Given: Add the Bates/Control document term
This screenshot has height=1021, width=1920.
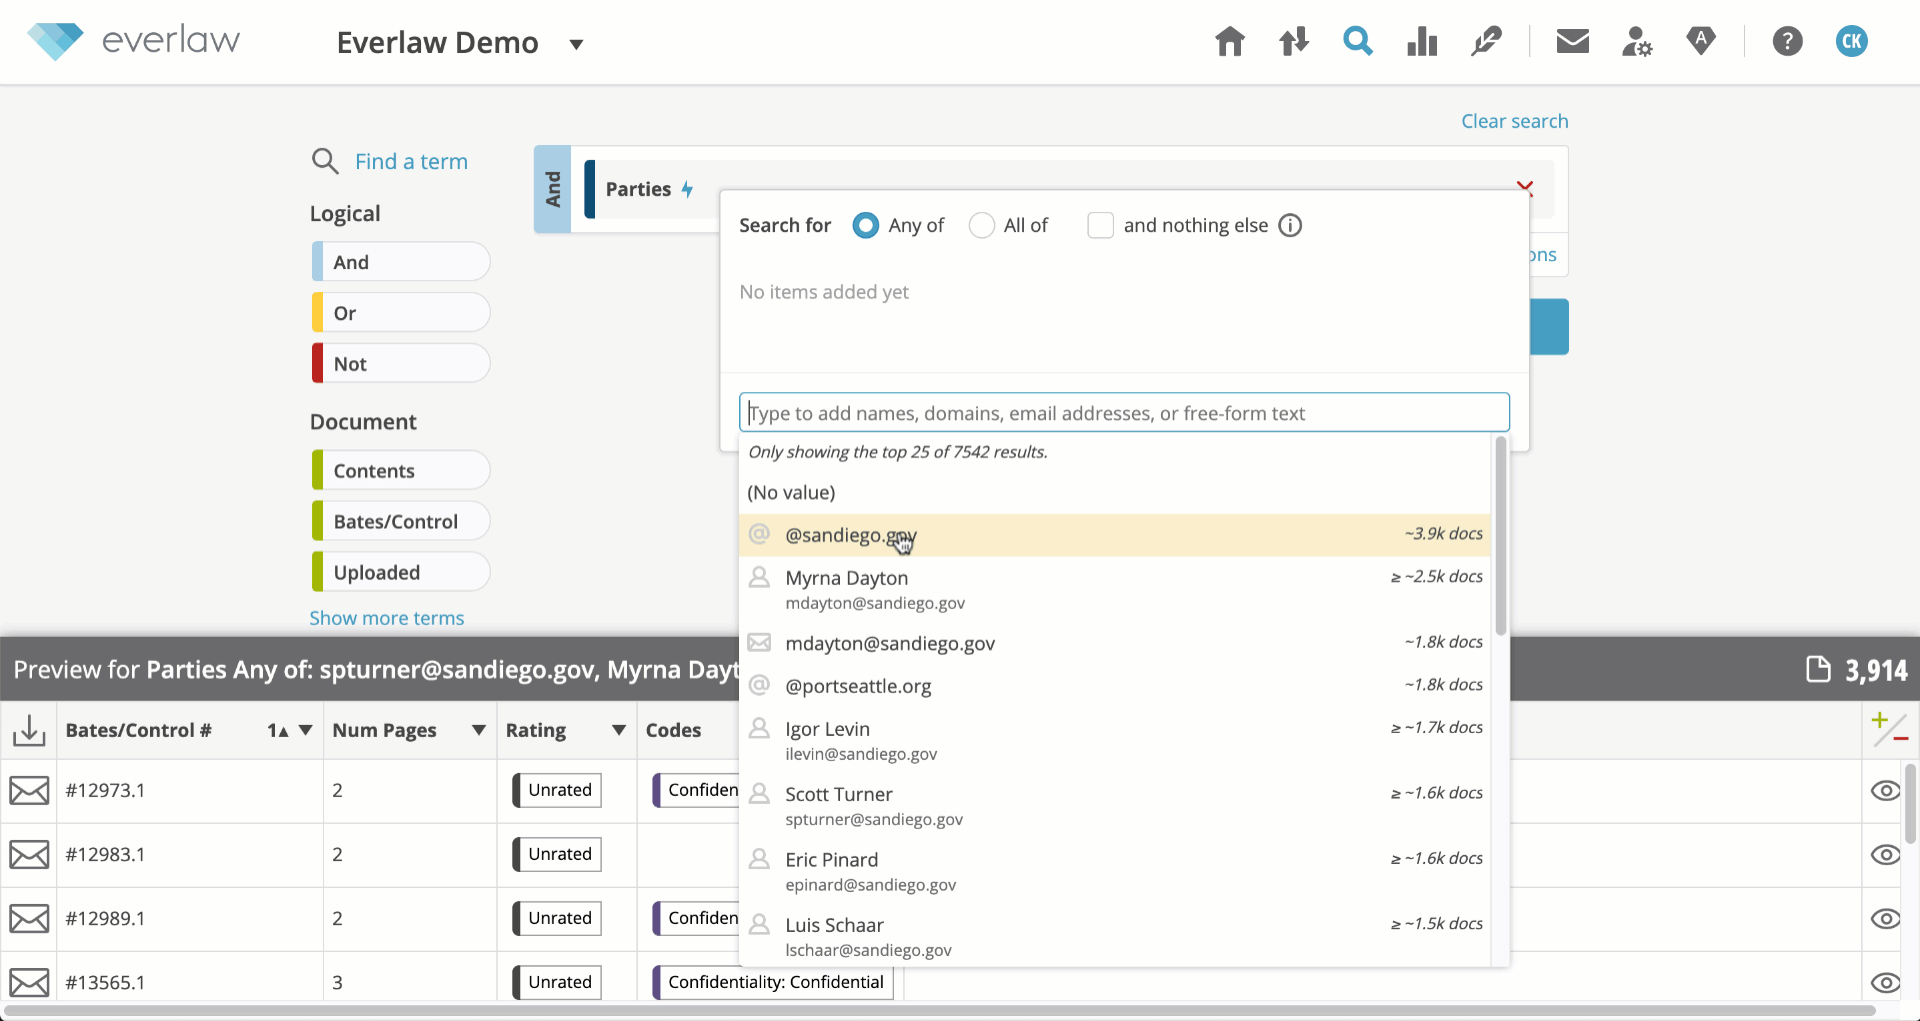Looking at the screenshot, I should click(x=401, y=522).
